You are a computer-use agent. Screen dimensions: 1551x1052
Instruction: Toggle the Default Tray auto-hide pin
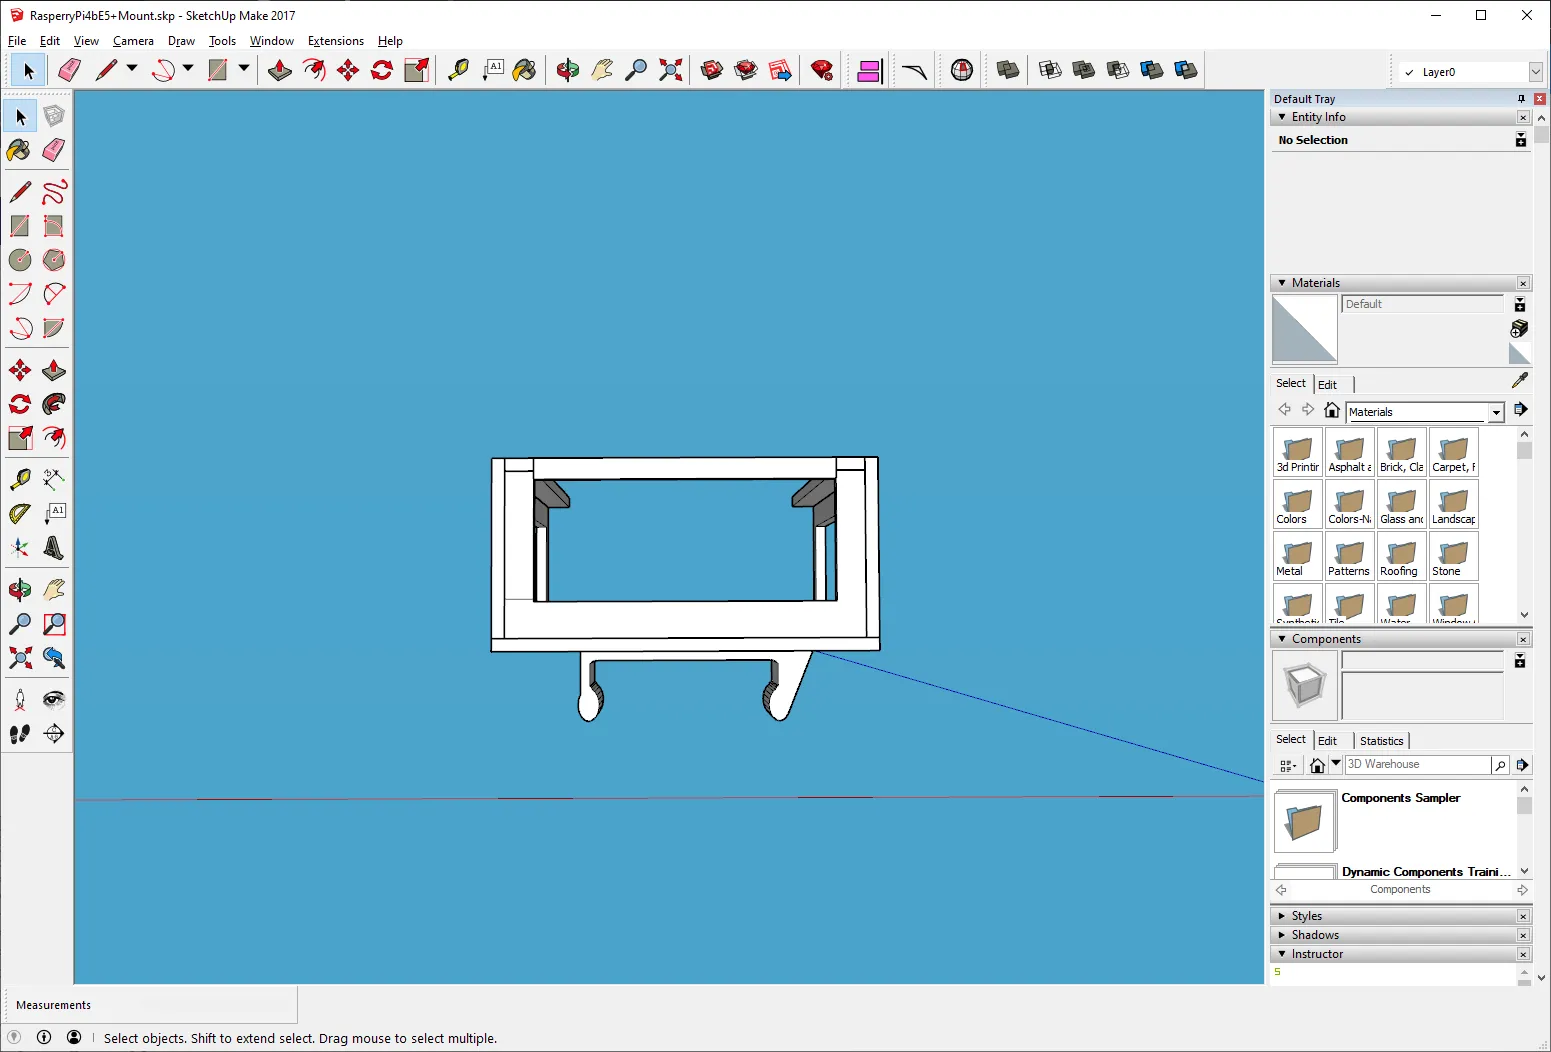point(1521,99)
